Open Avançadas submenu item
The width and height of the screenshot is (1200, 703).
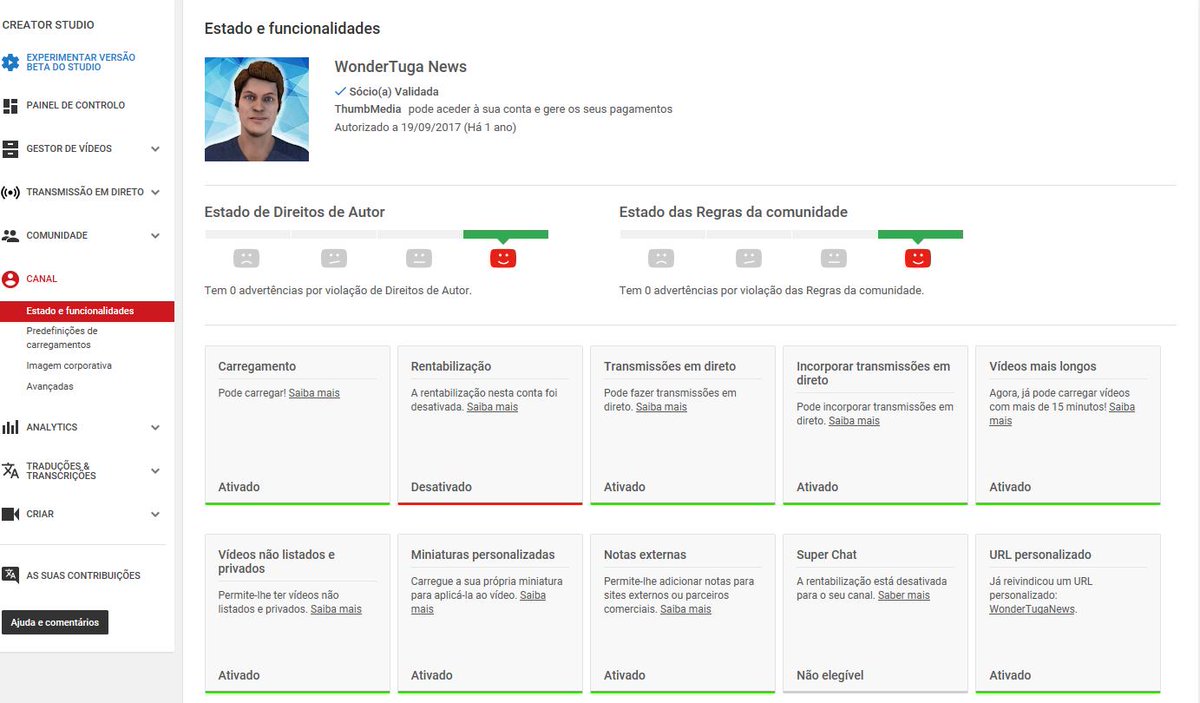click(50, 386)
